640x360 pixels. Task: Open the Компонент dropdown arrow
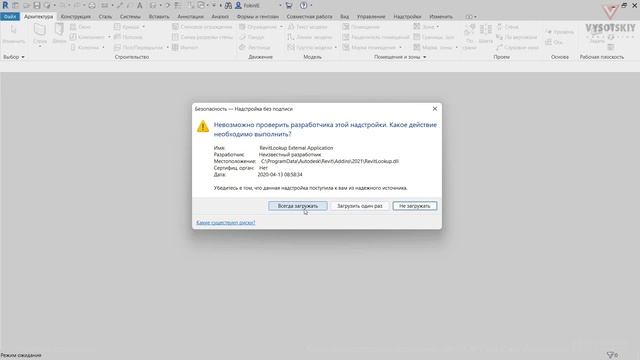point(109,37)
